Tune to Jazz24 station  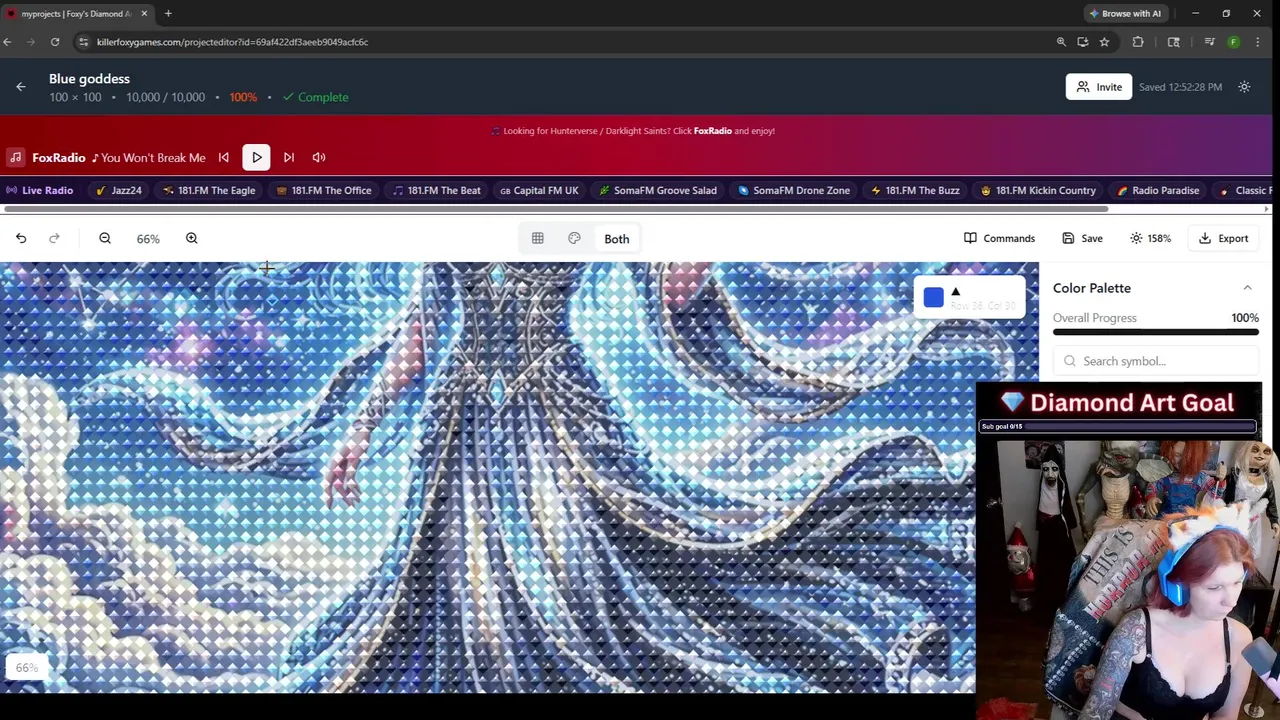pyautogui.click(x=119, y=190)
